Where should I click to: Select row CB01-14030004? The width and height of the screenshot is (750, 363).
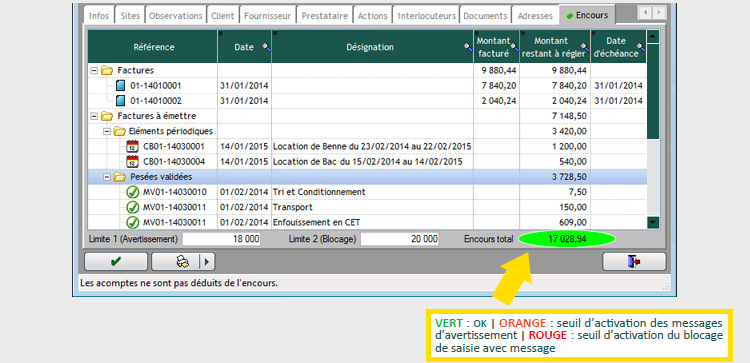[367, 162]
